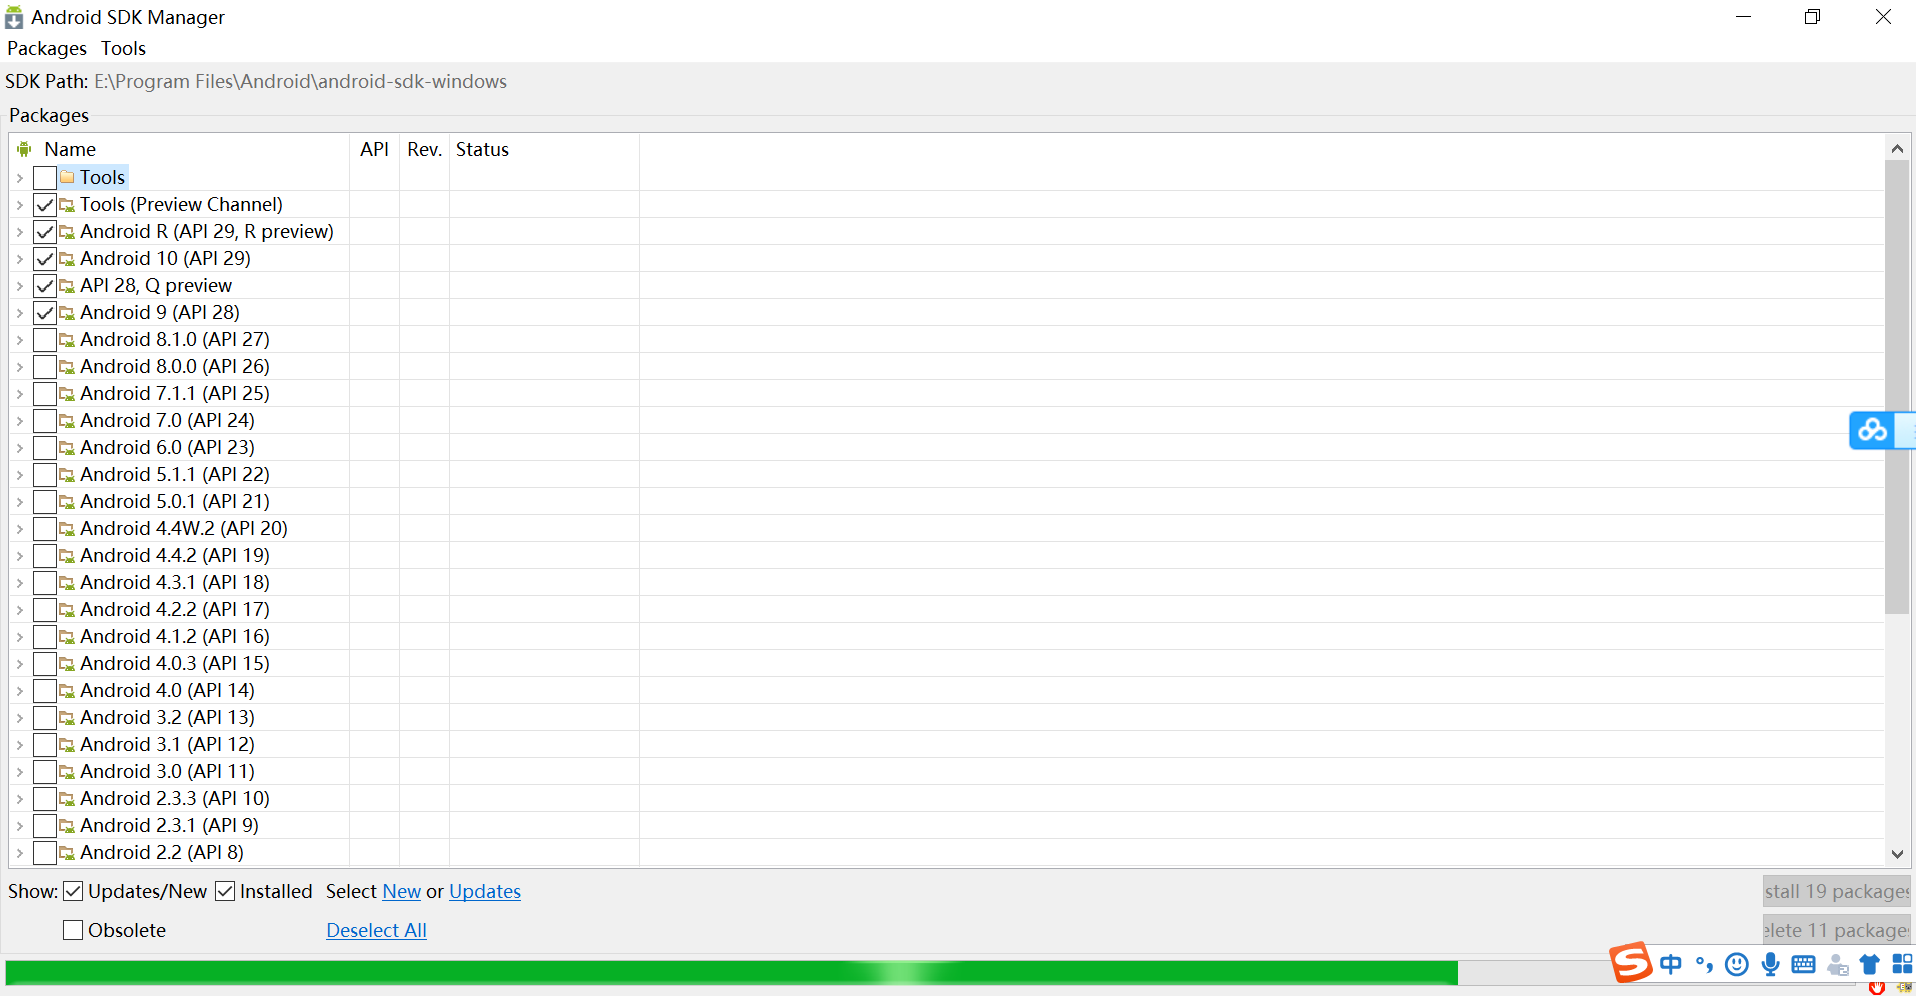Expand the Android 3.2 (API 13) node
Viewport: 1916px width, 996px height.
(x=19, y=718)
